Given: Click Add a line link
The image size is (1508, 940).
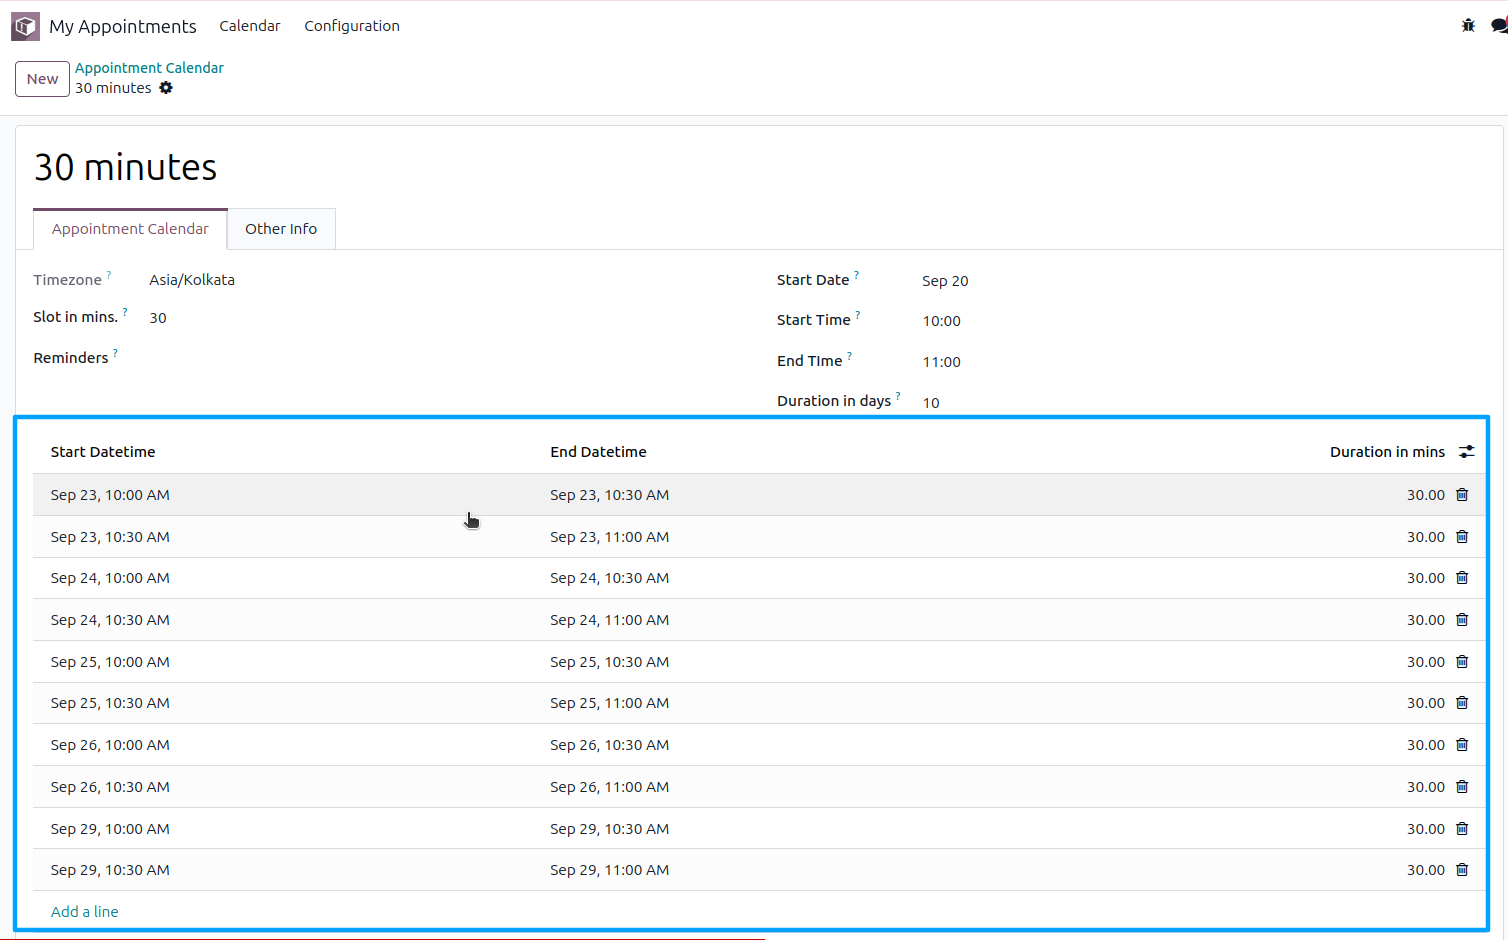Looking at the screenshot, I should tap(85, 912).
